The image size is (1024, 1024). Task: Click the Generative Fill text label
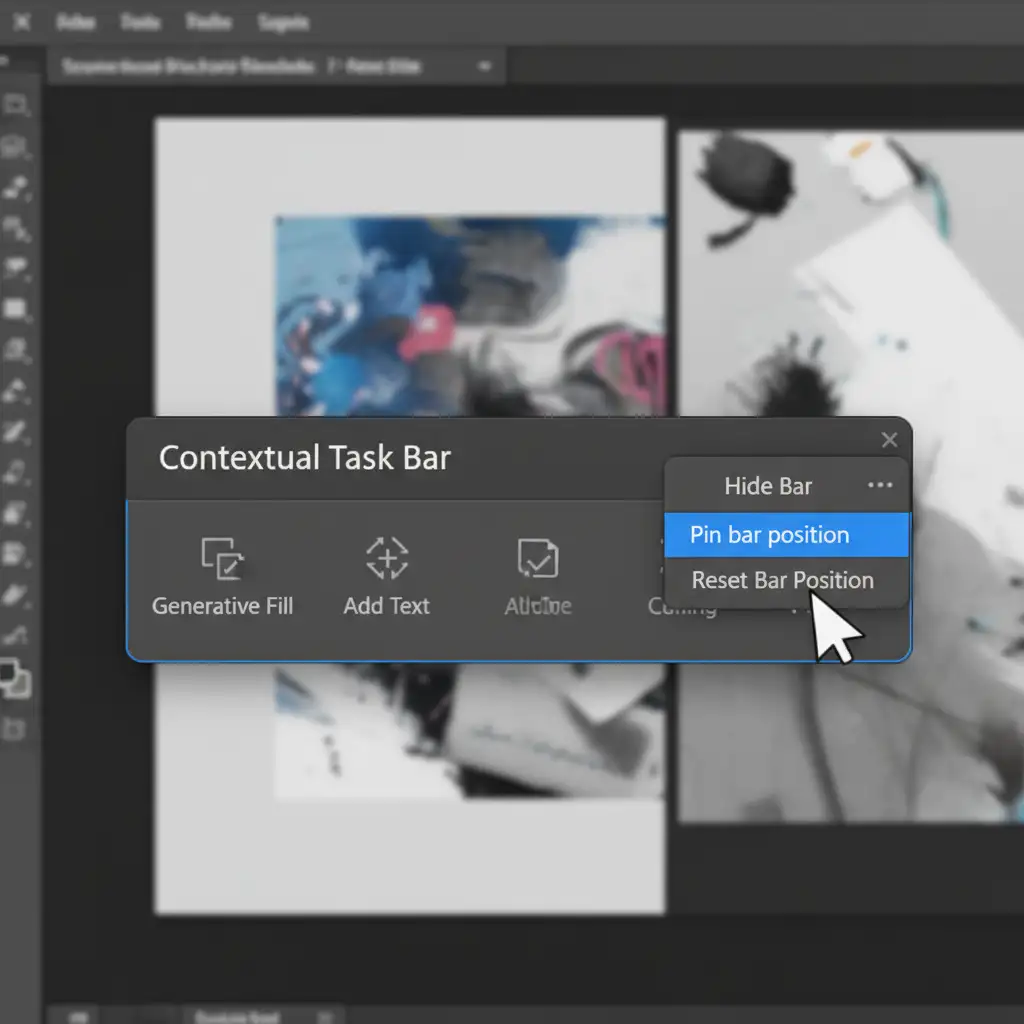[x=222, y=606]
